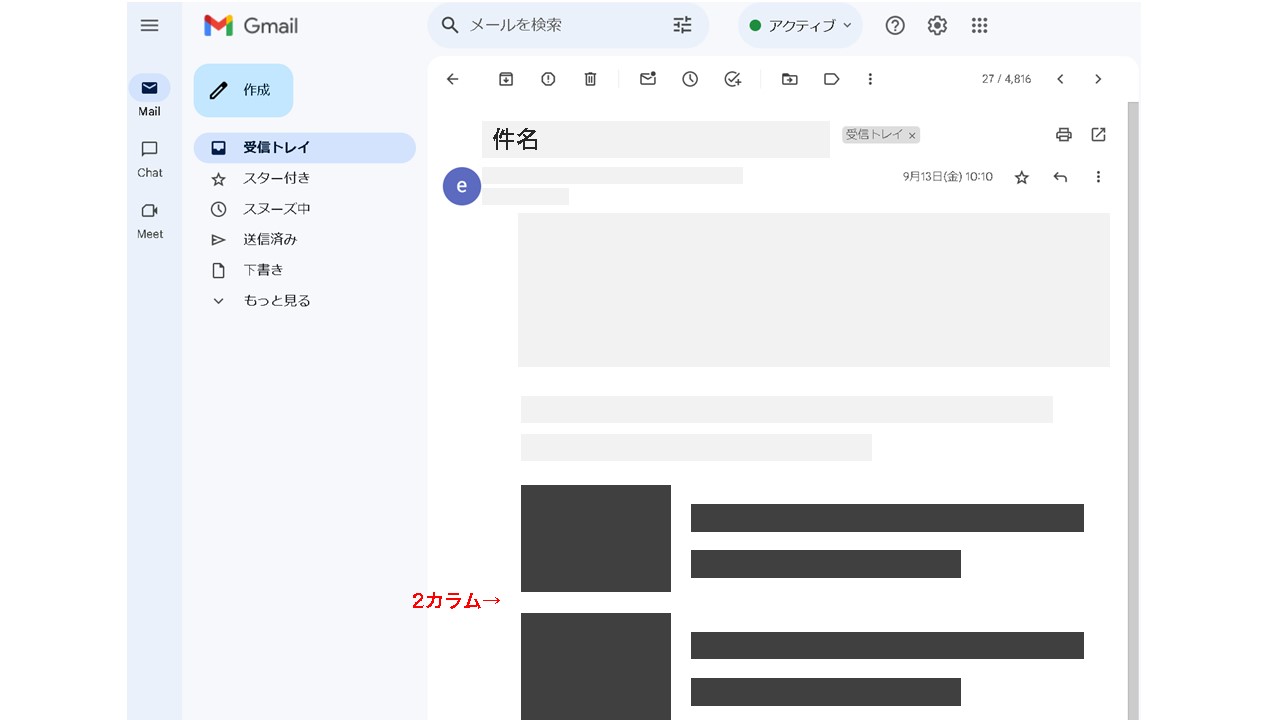Print the email message
The width and height of the screenshot is (1280, 720).
pos(1064,135)
